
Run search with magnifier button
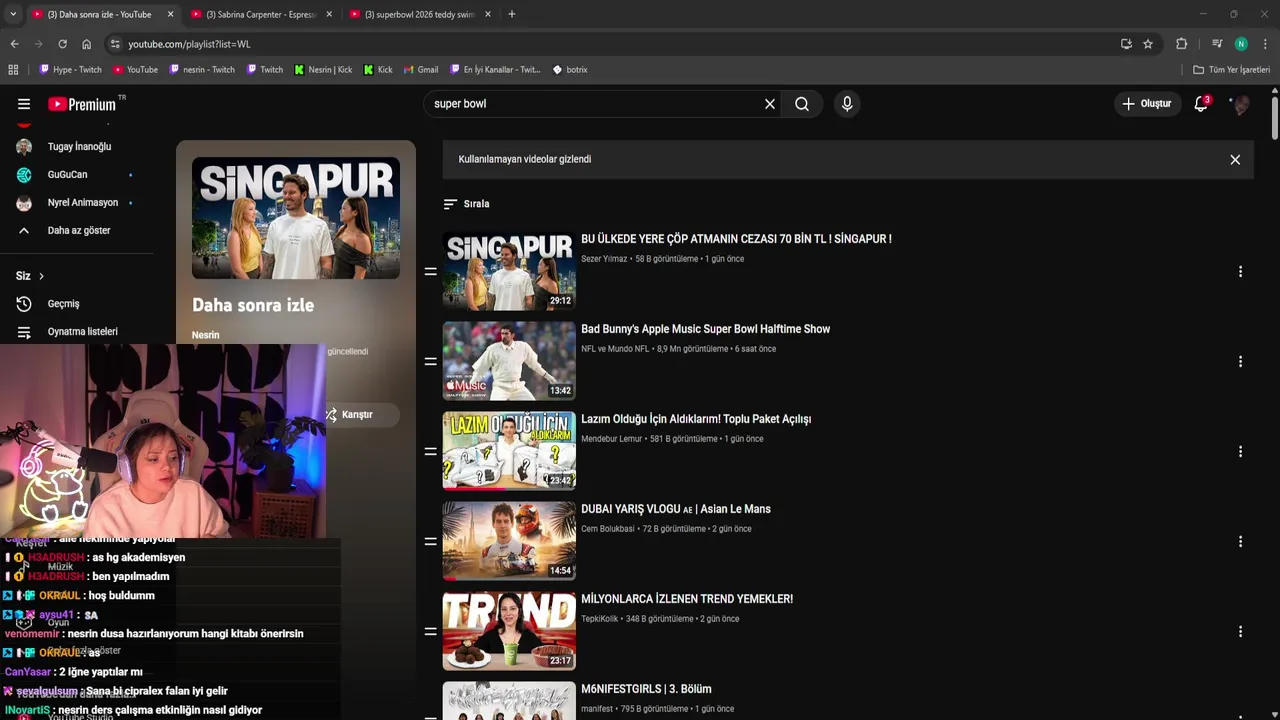[x=802, y=104]
